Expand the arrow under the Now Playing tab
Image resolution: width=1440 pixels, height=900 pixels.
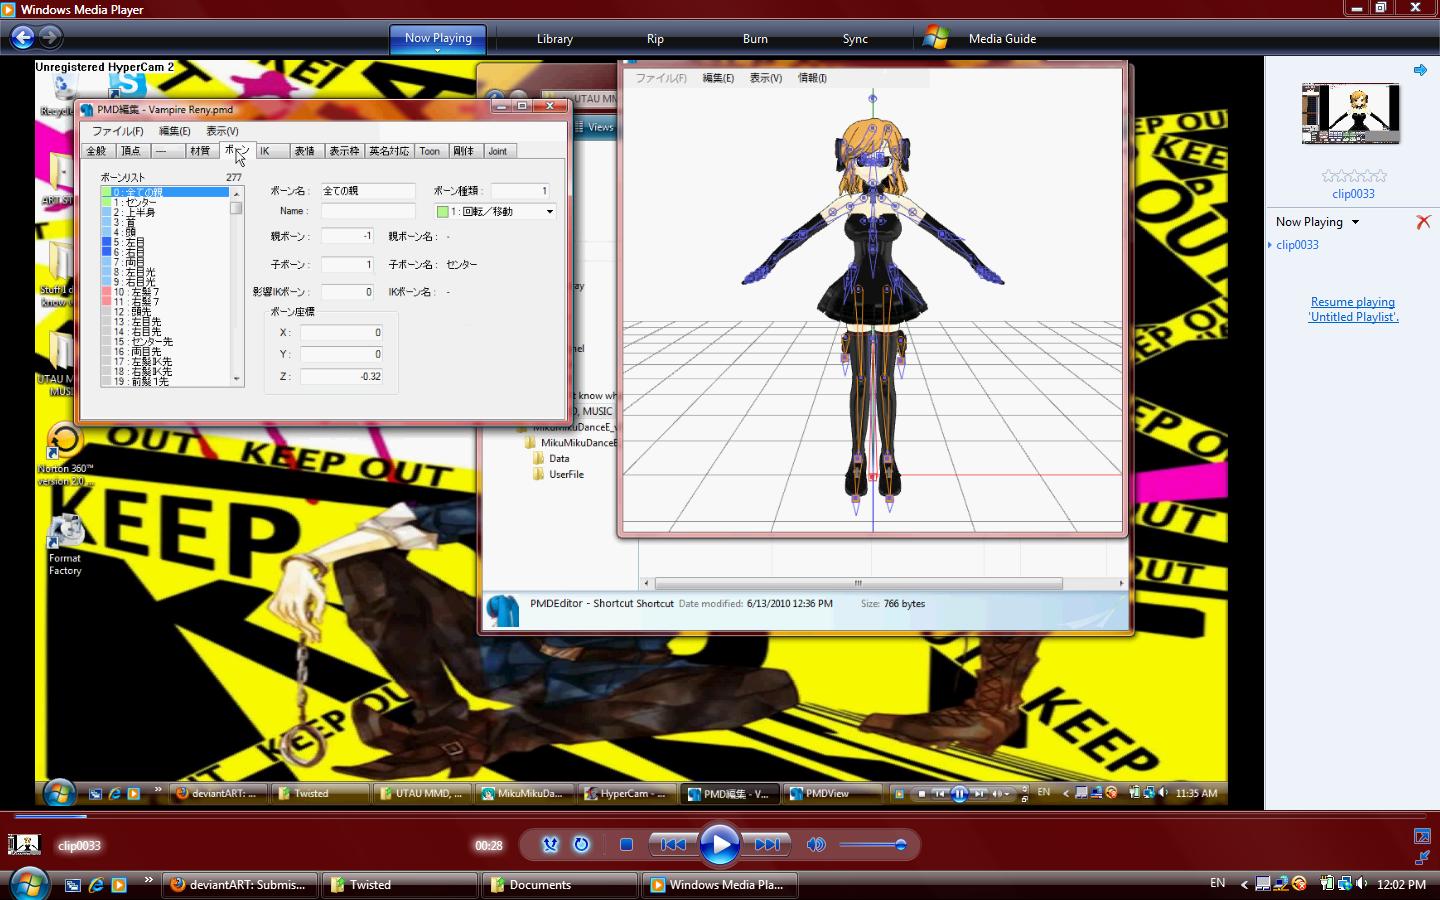tap(437, 49)
